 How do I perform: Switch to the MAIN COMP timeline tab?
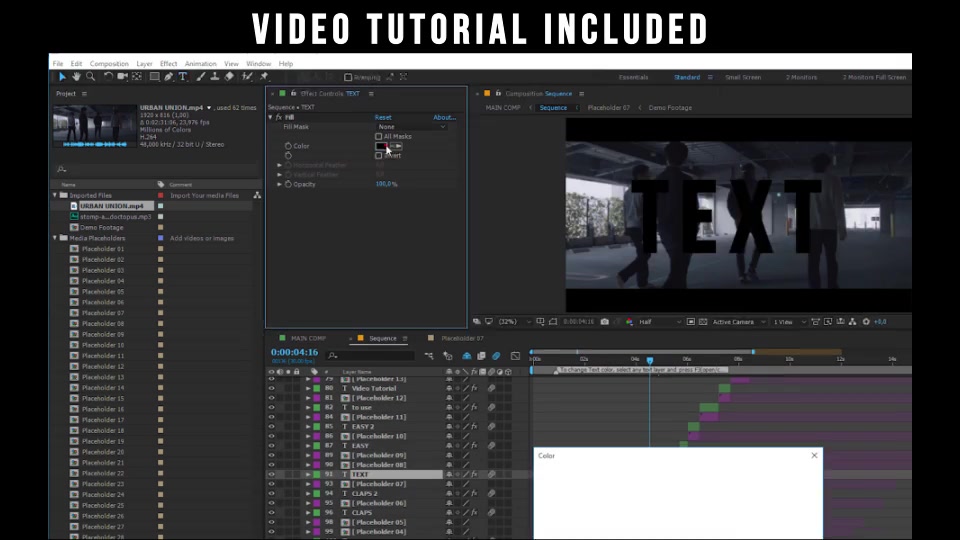coord(308,338)
